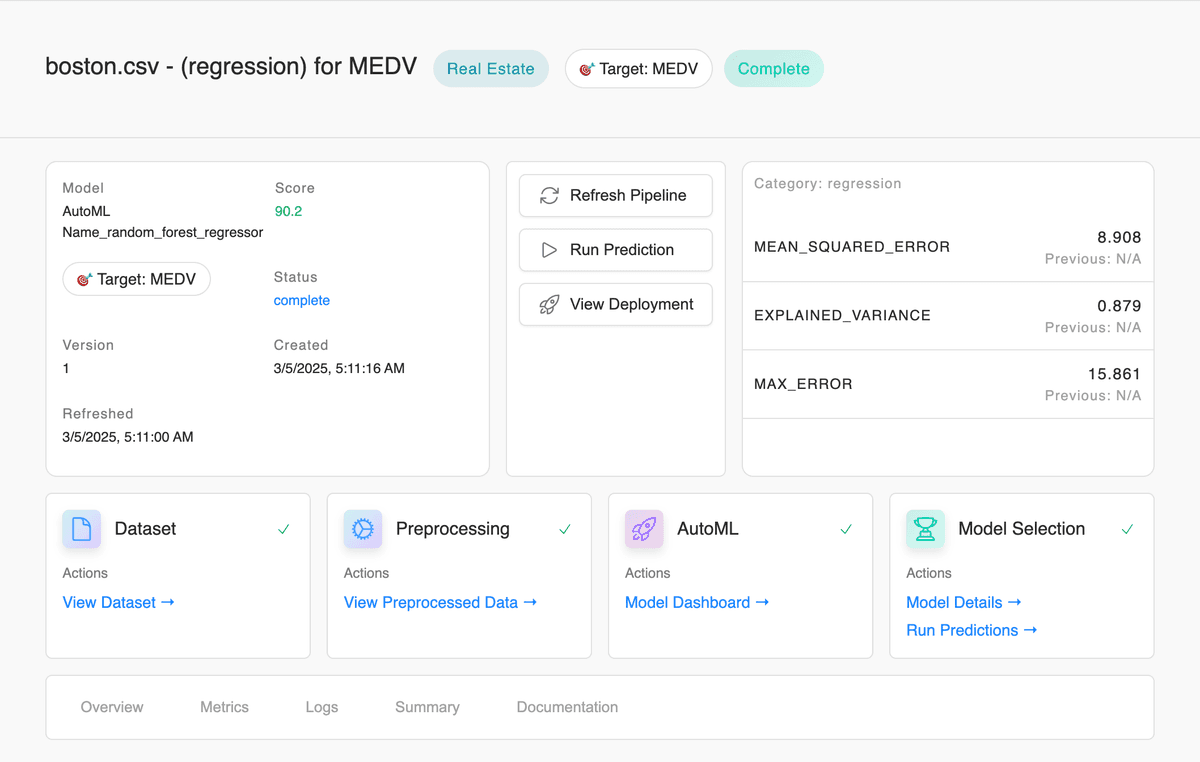Click the Complete status badge
This screenshot has height=762, width=1200.
[774, 69]
